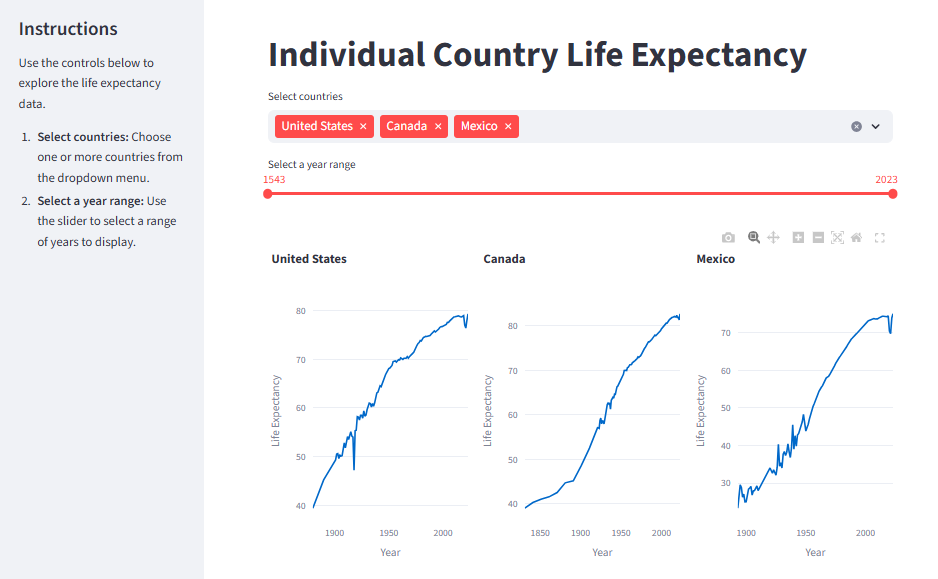Select the Zoom tool in the plot toolbar

[754, 237]
